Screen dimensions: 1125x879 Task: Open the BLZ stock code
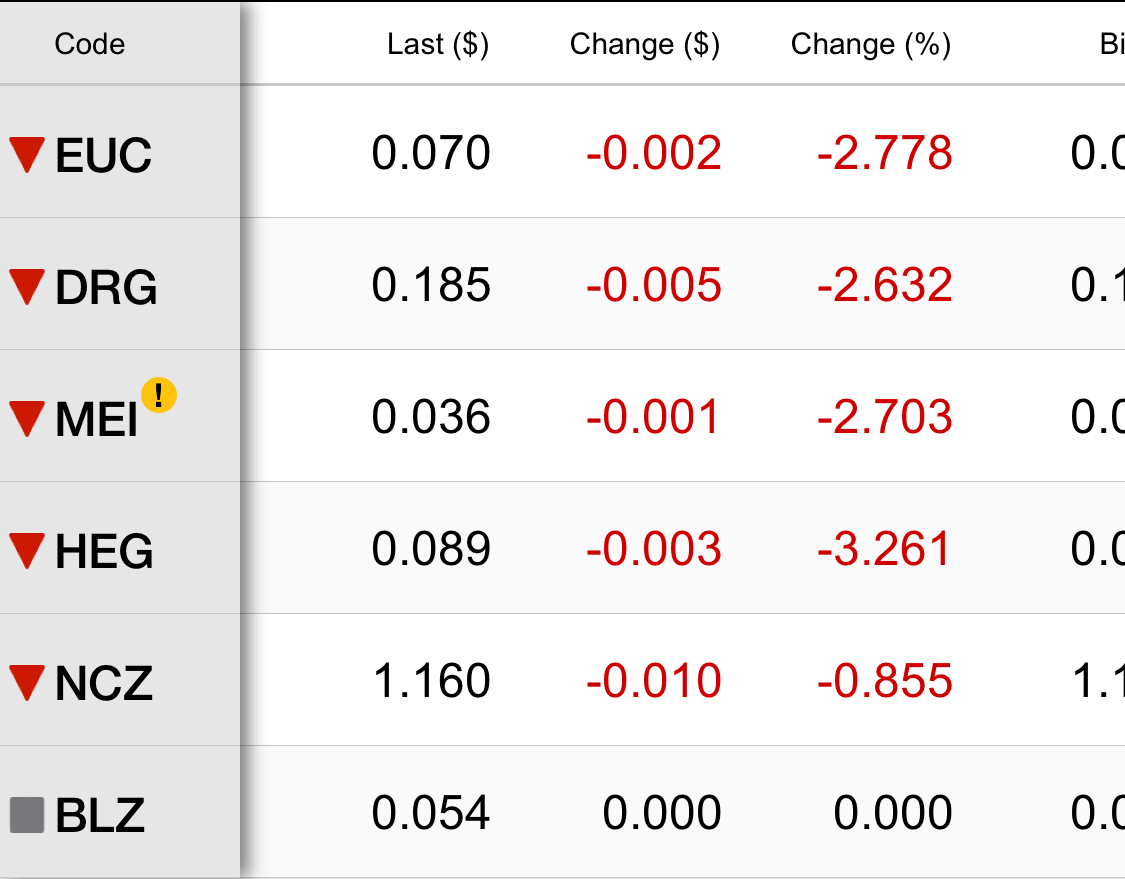tap(100, 815)
